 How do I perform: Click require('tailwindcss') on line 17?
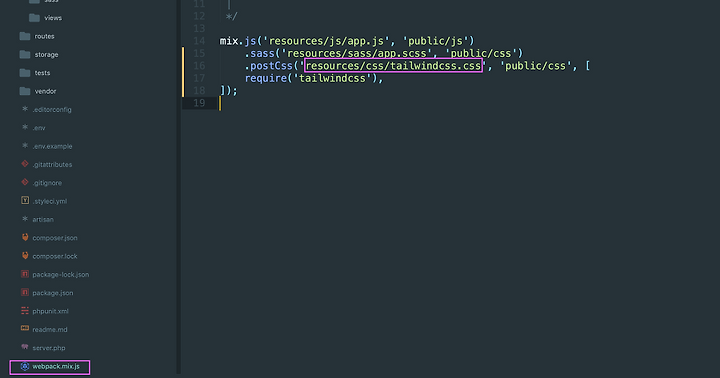click(x=311, y=78)
